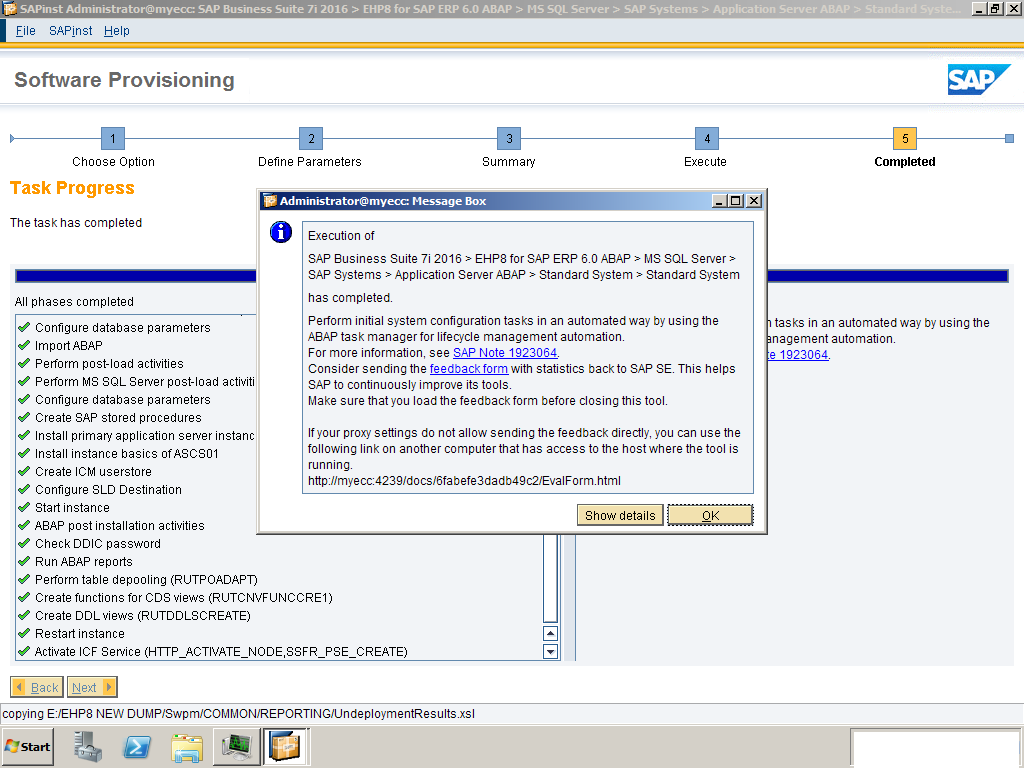Click the checkmark next to Run ABAP reports
1024x768 pixels.
point(22,561)
